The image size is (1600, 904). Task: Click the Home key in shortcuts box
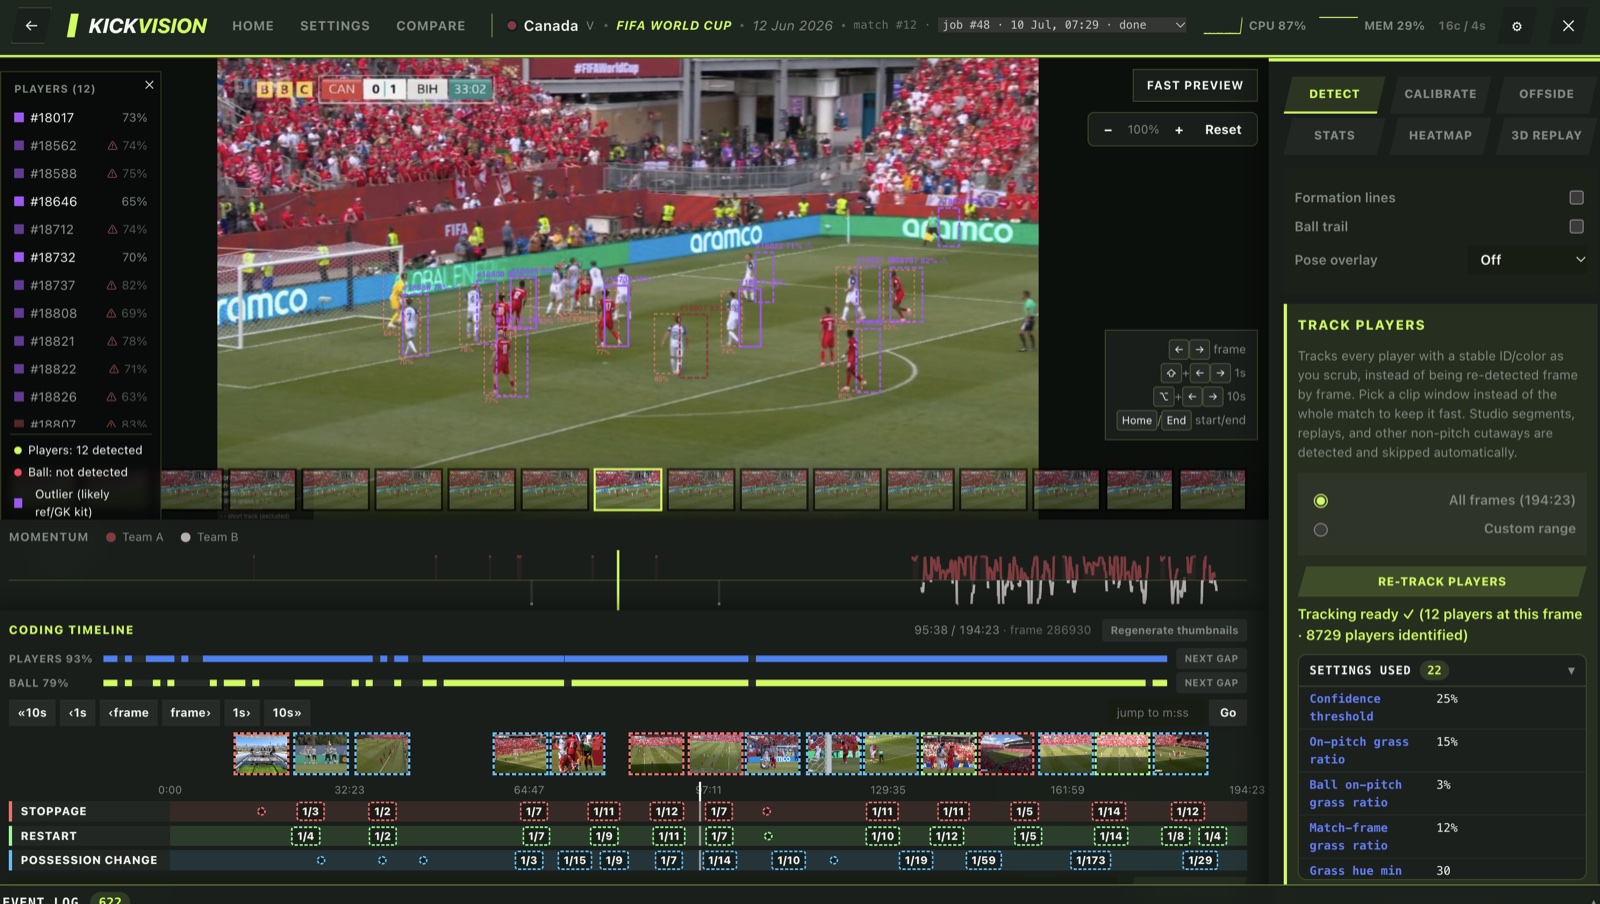point(1137,421)
